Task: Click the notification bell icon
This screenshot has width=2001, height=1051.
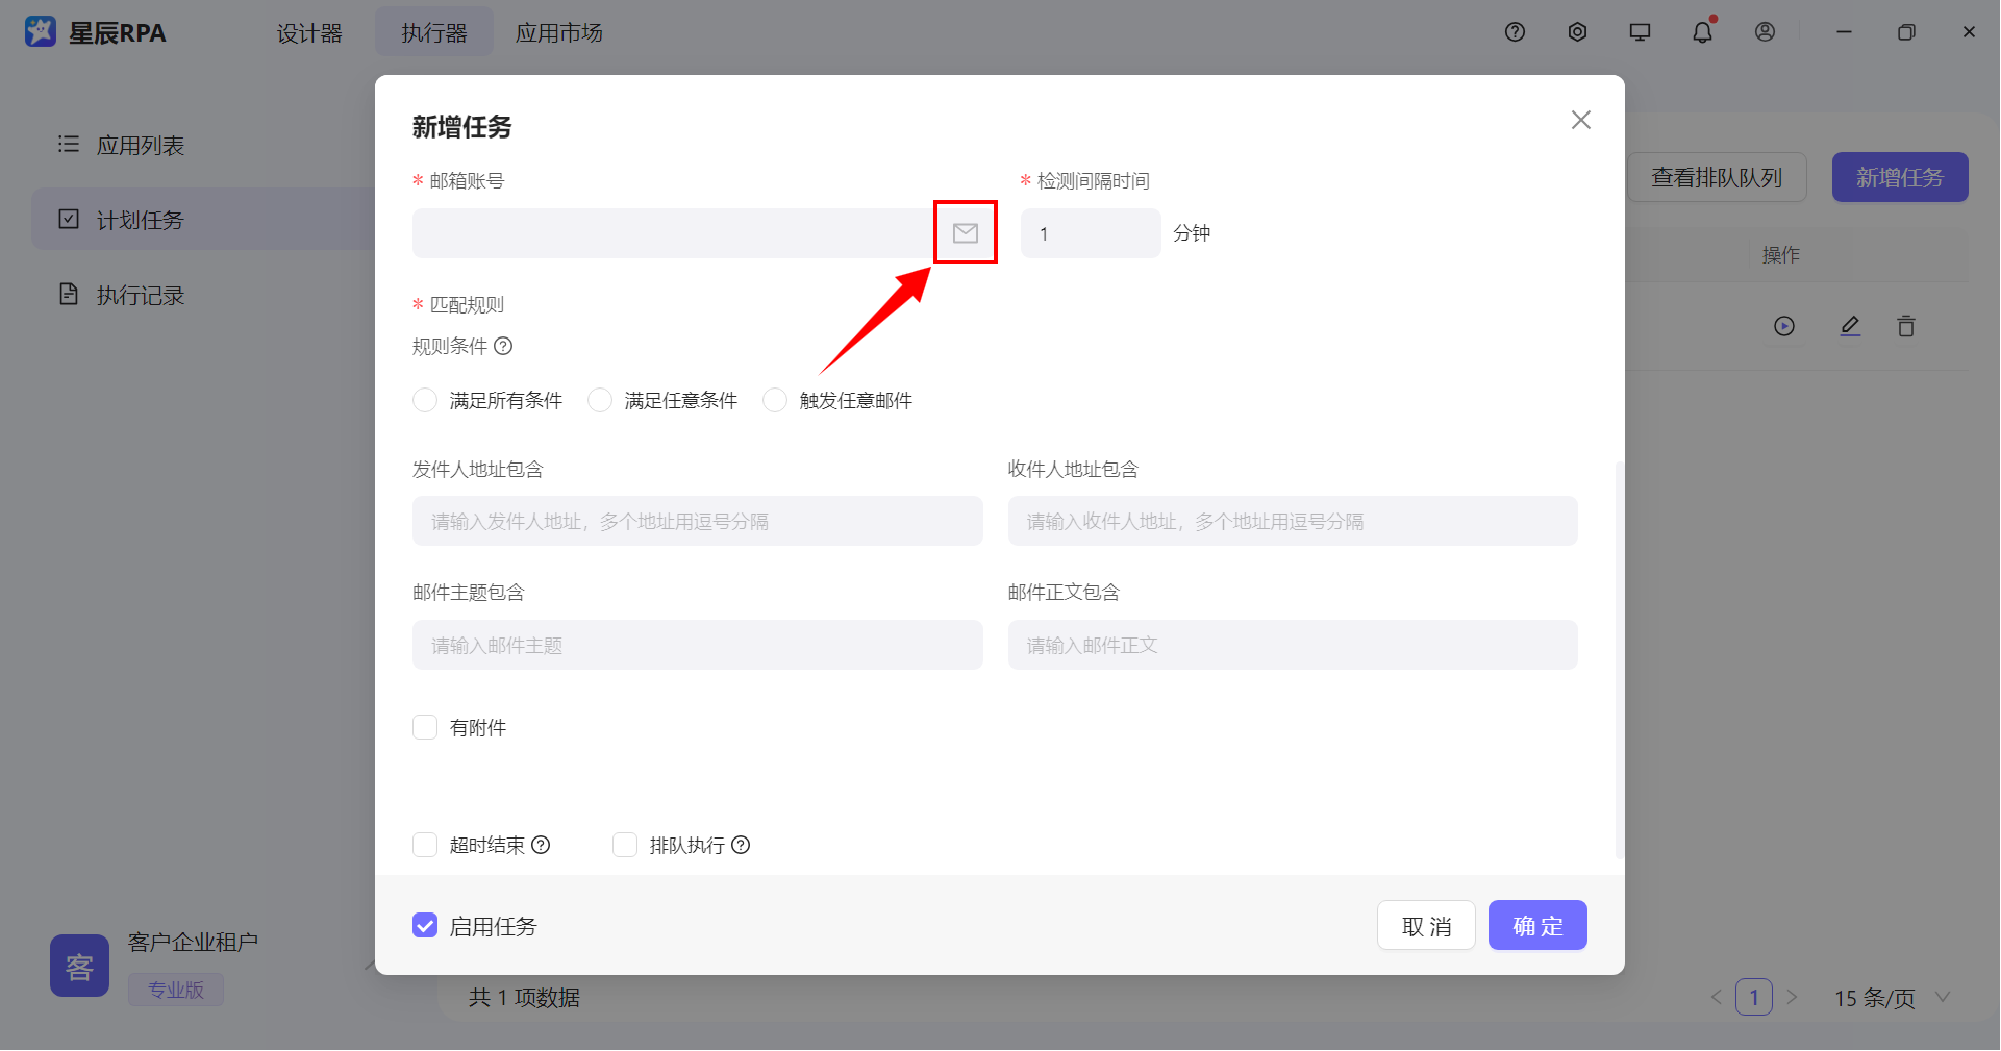Action: tap(1702, 32)
